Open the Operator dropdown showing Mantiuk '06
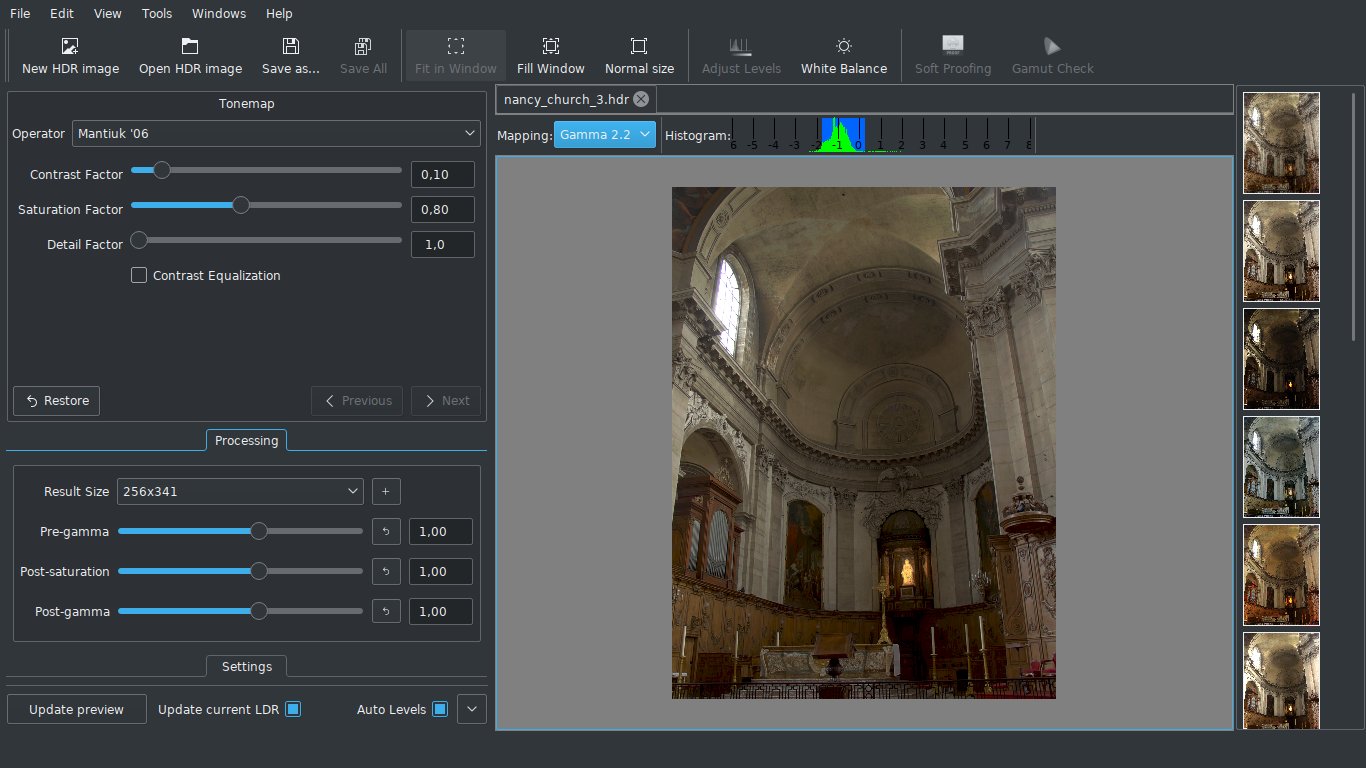Screen dimensions: 1366x768 (276, 133)
